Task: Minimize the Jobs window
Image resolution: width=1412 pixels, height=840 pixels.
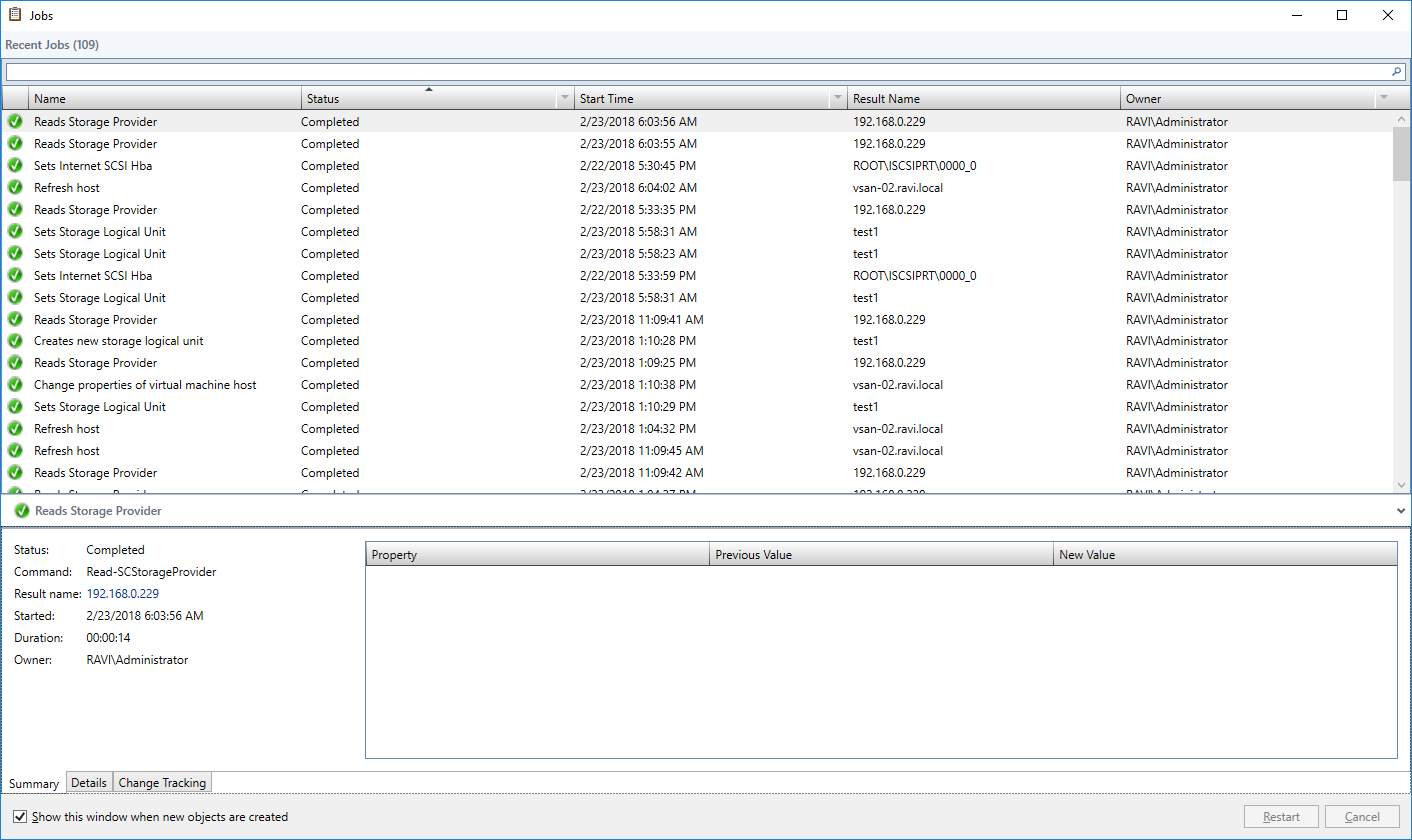Action: pos(1296,15)
